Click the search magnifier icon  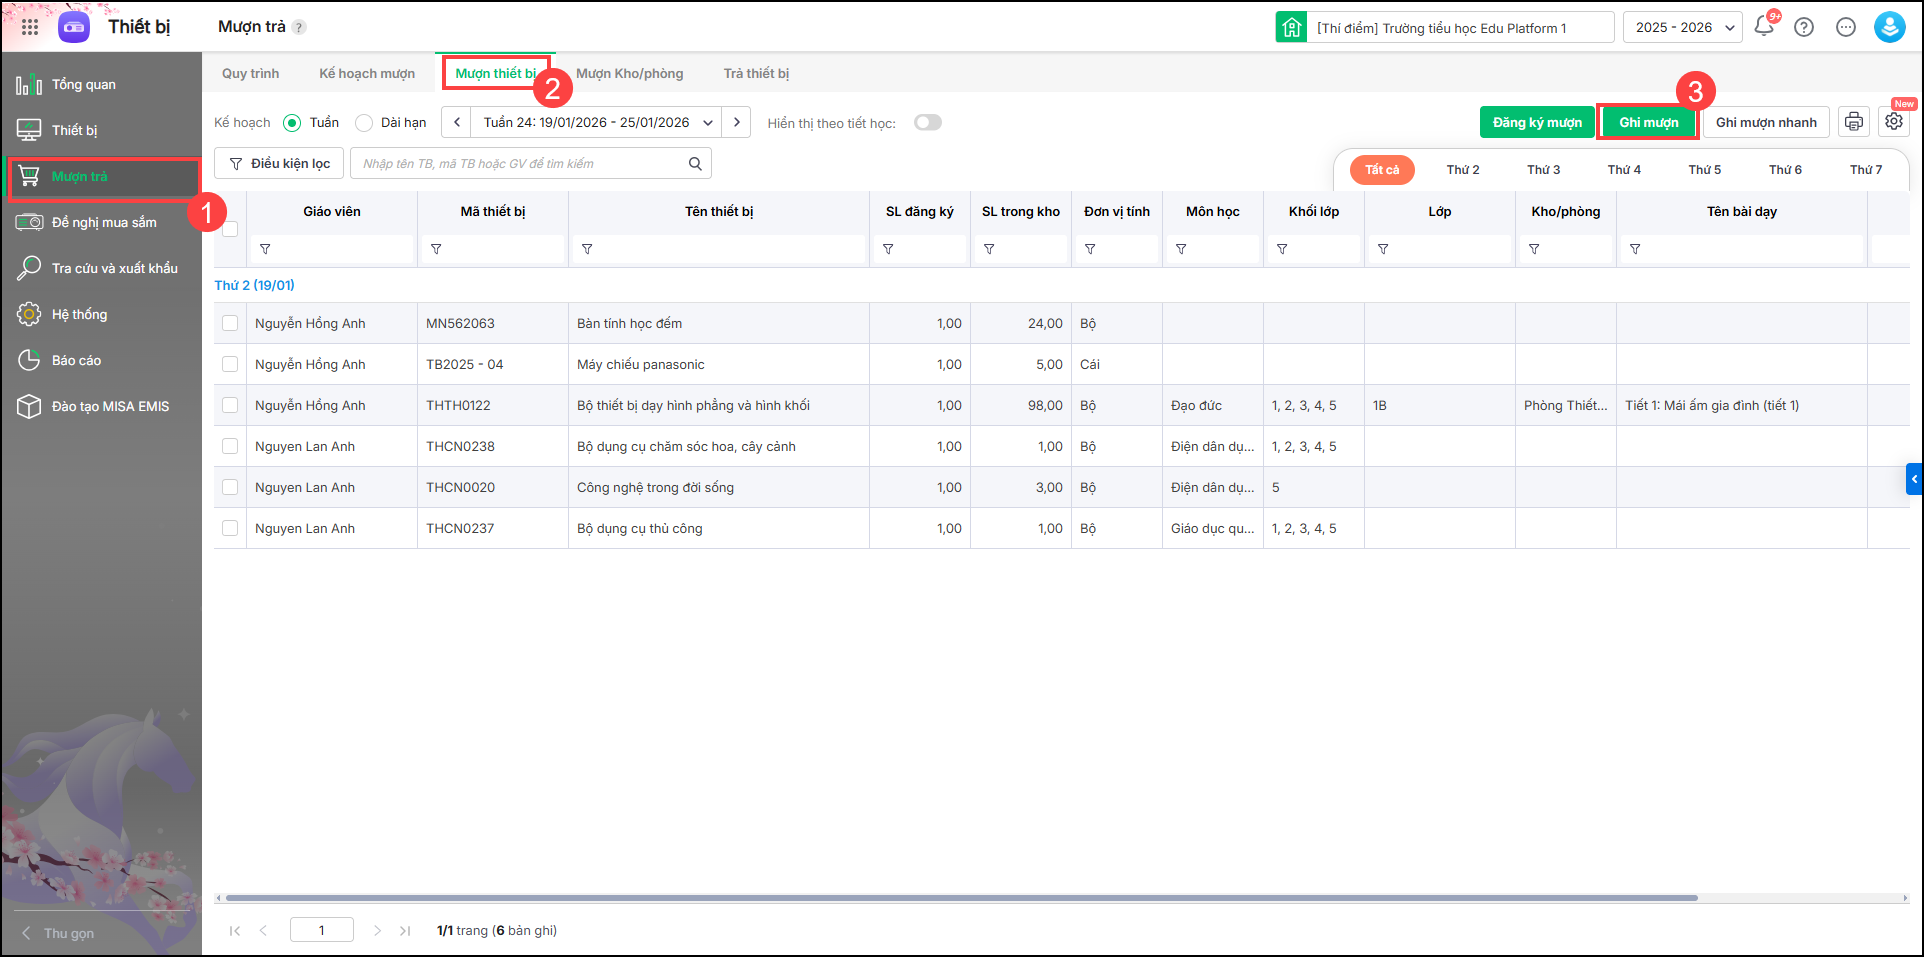click(695, 164)
